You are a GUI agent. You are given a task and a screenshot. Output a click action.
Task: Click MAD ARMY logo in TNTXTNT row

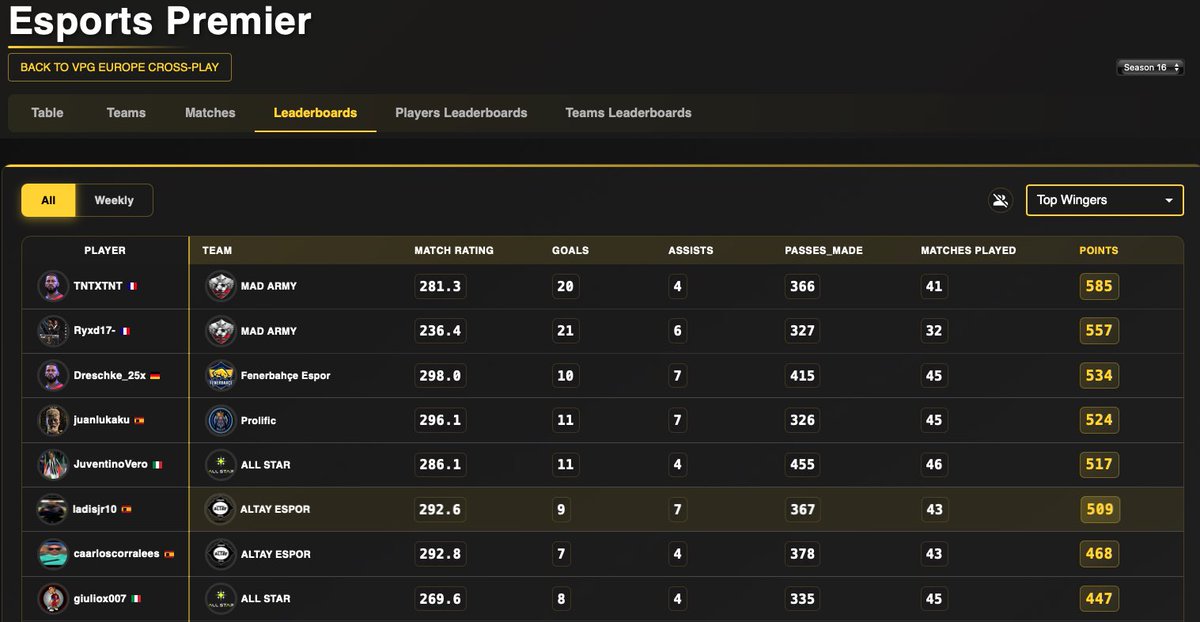(x=220, y=286)
